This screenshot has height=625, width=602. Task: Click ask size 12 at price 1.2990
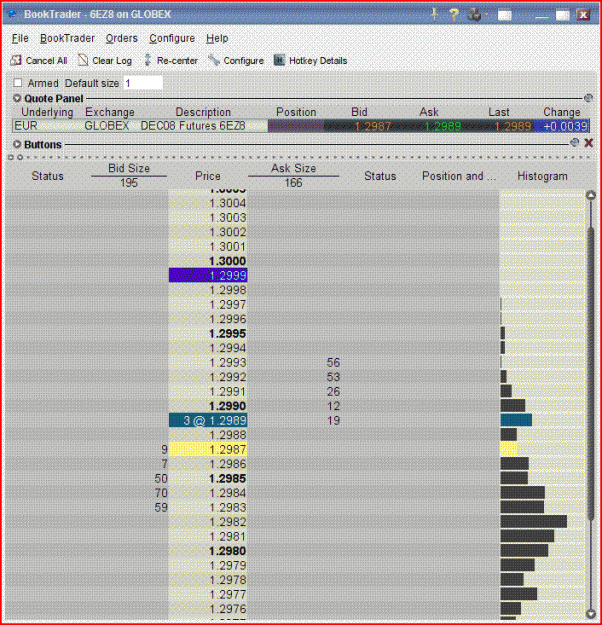coord(333,406)
